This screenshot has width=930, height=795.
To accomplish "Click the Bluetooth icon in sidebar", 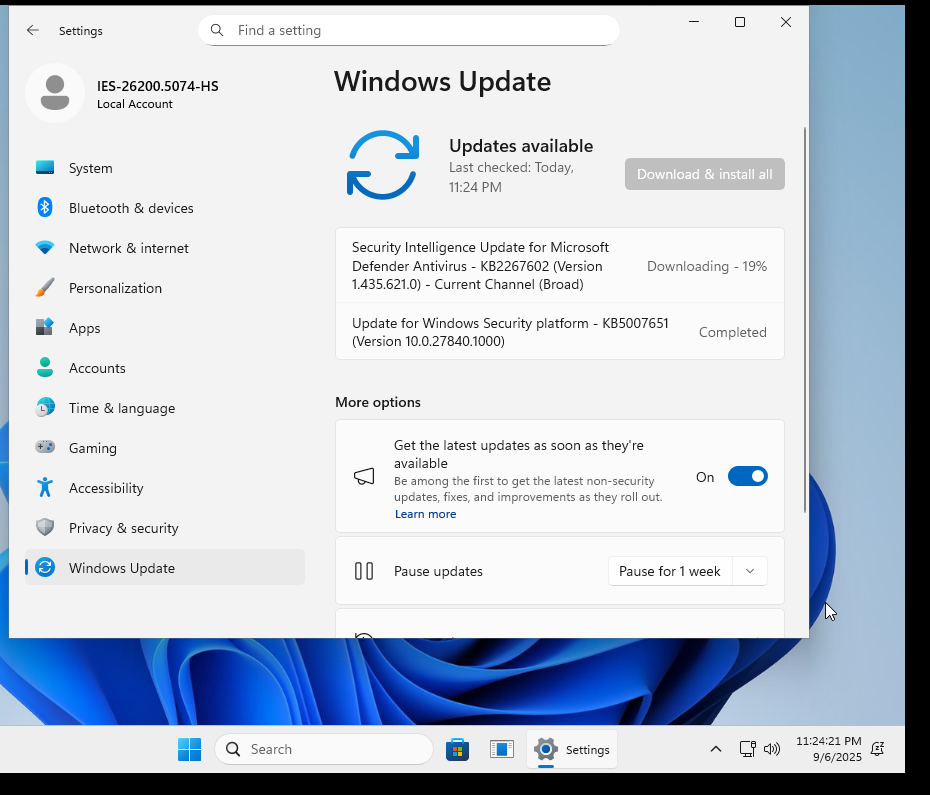I will [45, 208].
